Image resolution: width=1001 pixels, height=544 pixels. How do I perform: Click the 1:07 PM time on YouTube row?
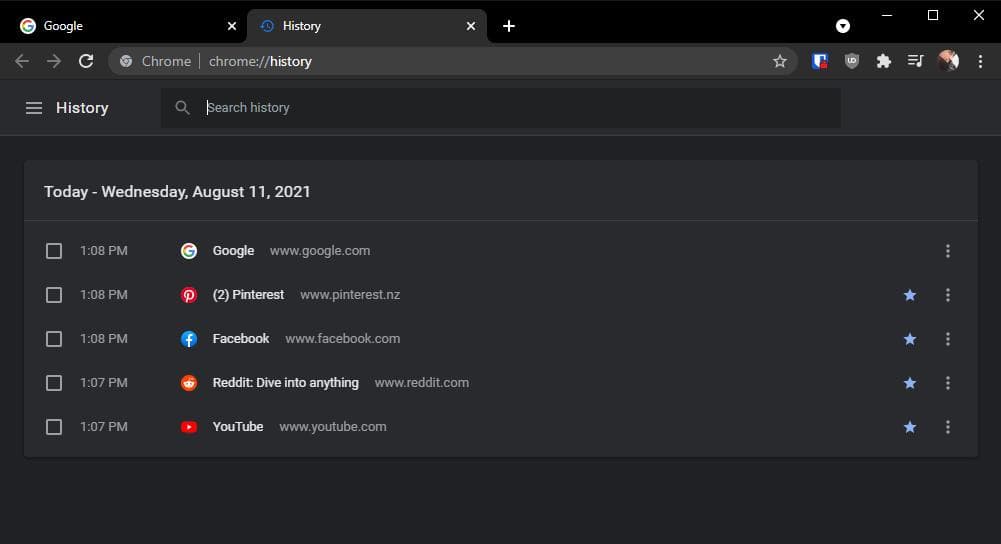[x=103, y=427]
